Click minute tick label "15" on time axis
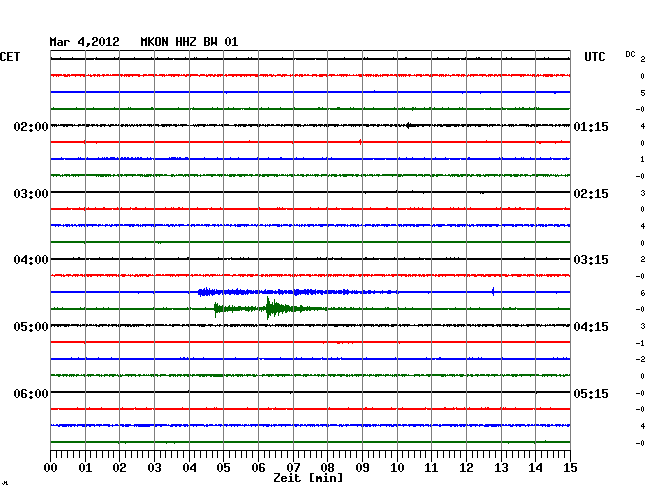The width and height of the screenshot is (650, 494). click(x=570, y=468)
